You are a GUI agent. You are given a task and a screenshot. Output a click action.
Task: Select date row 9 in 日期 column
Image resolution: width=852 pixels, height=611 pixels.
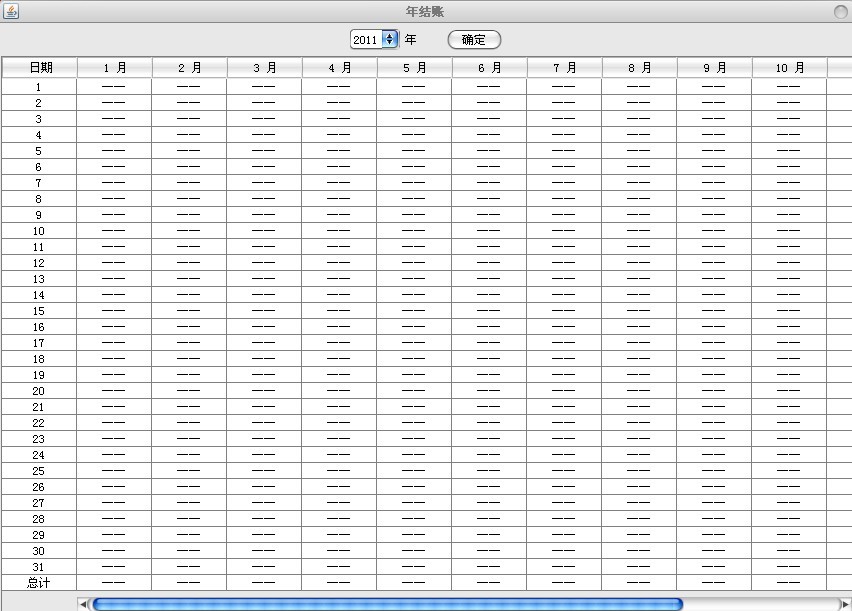[39, 215]
